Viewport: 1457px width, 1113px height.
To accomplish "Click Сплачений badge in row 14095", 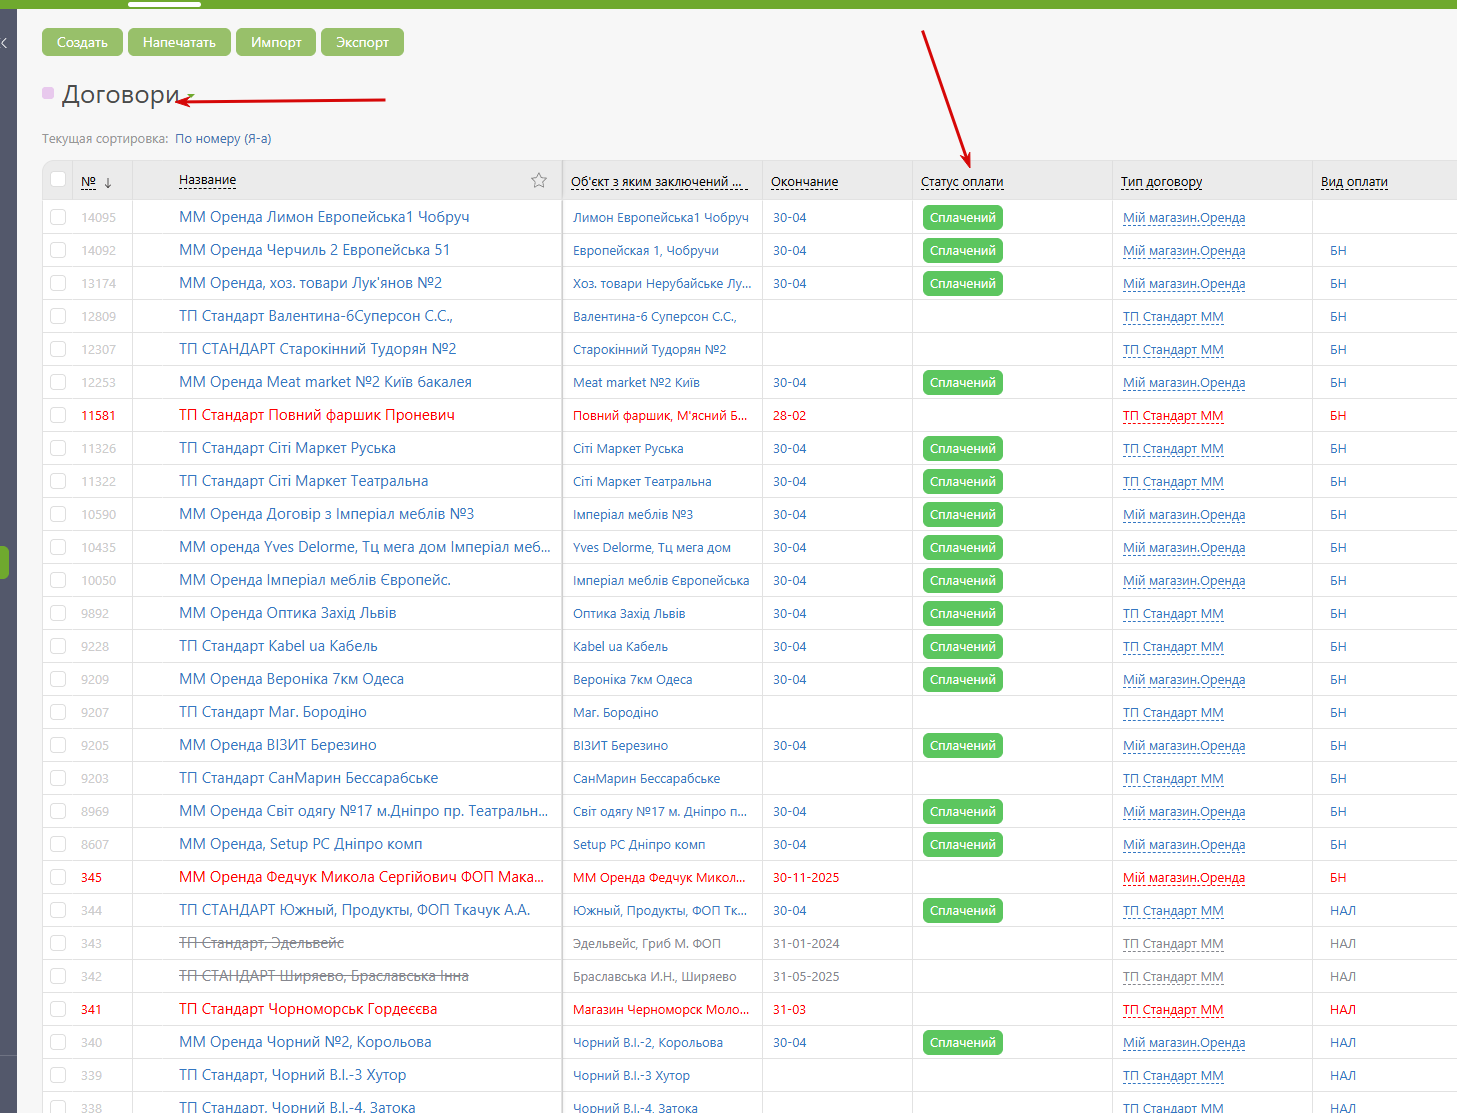I will click(963, 217).
